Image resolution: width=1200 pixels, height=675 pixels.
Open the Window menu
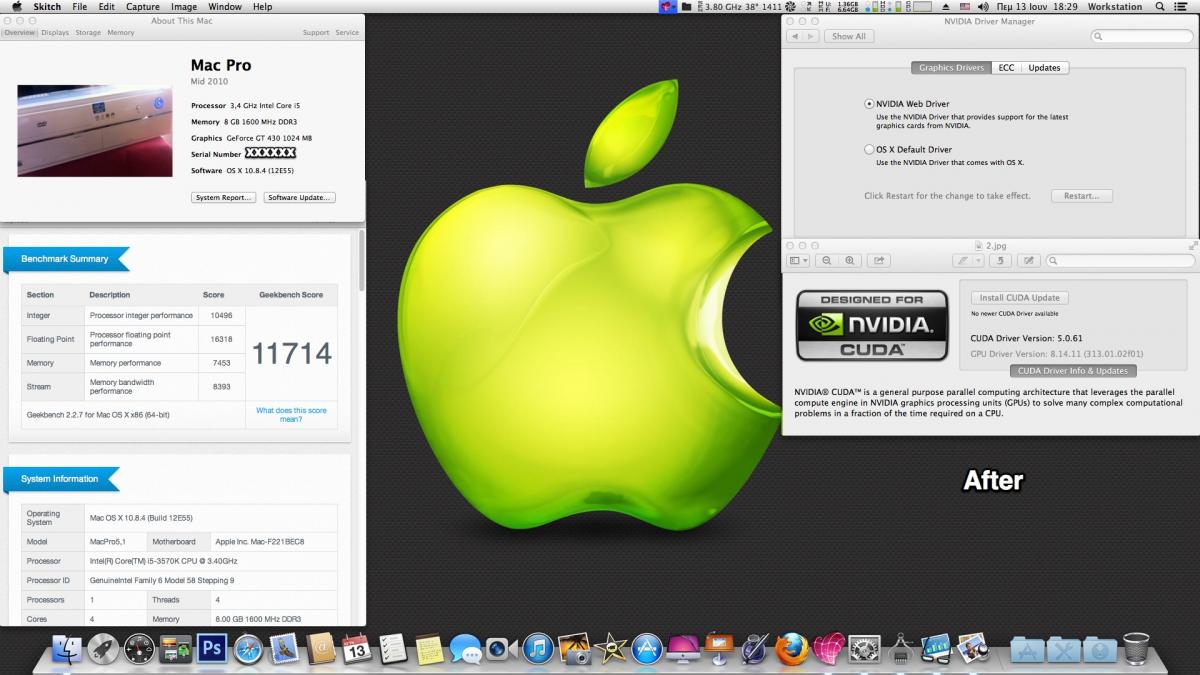click(225, 7)
